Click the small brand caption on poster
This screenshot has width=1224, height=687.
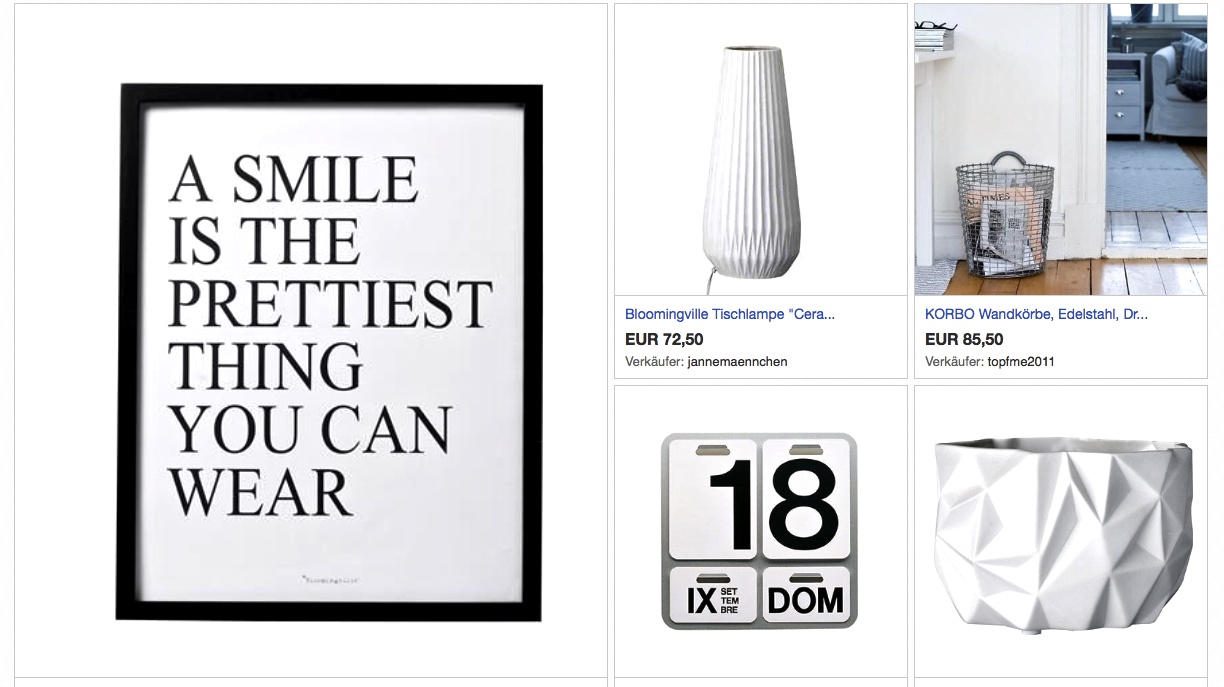click(330, 579)
